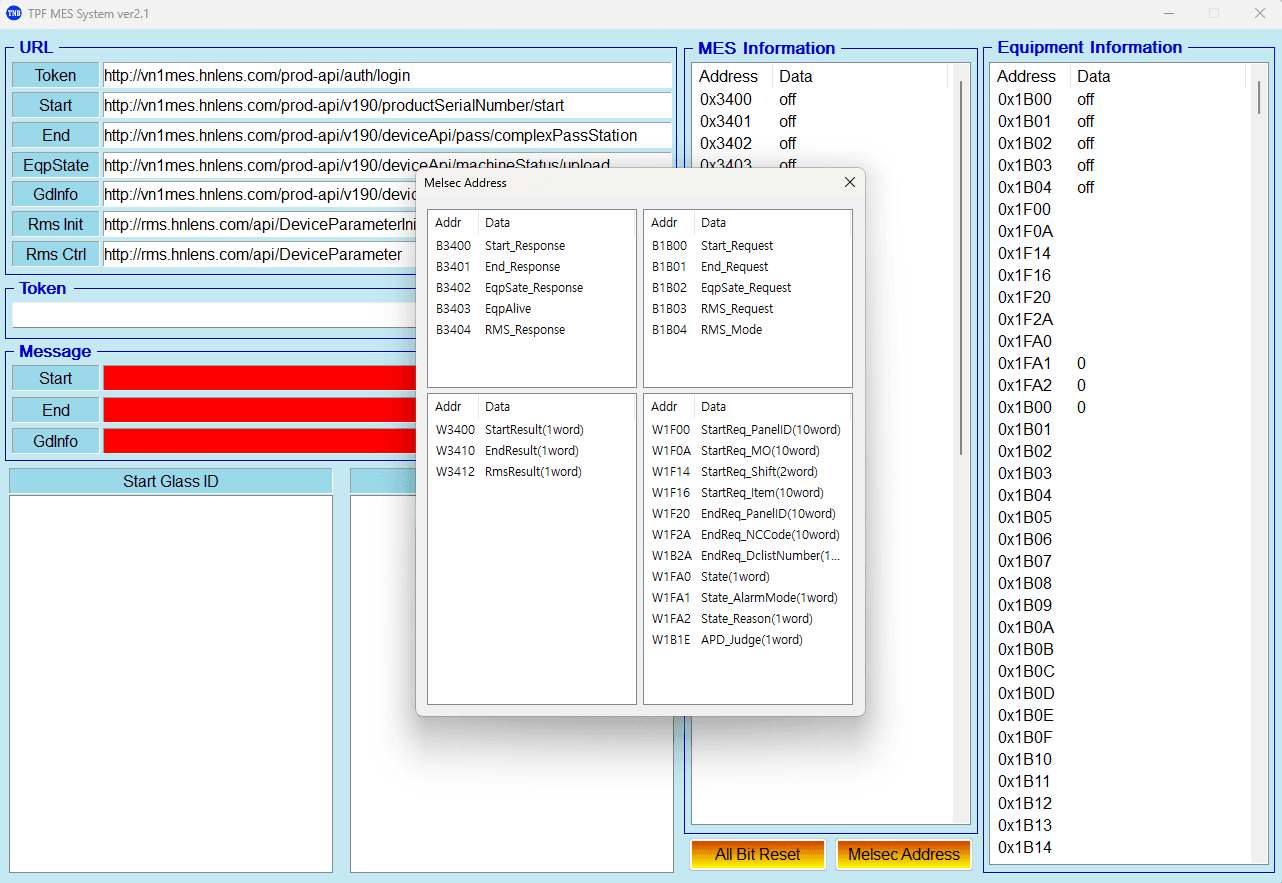Click the EqpState URL button
1282x883 pixels.
pyautogui.click(x=56, y=165)
